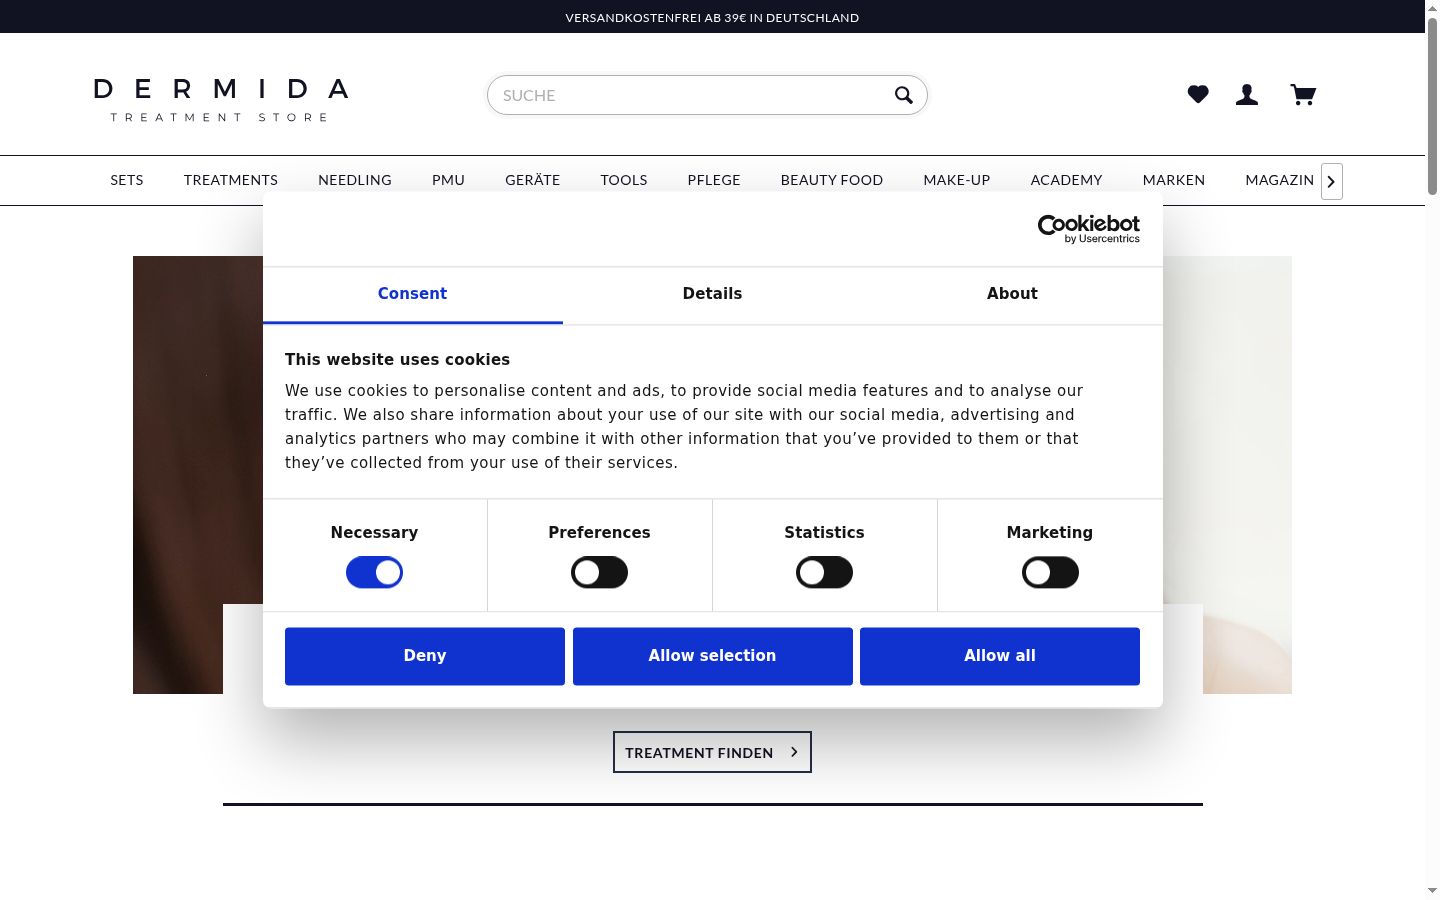The image size is (1440, 900).
Task: Open the BEAUTY FOOD menu
Action: [x=832, y=180]
